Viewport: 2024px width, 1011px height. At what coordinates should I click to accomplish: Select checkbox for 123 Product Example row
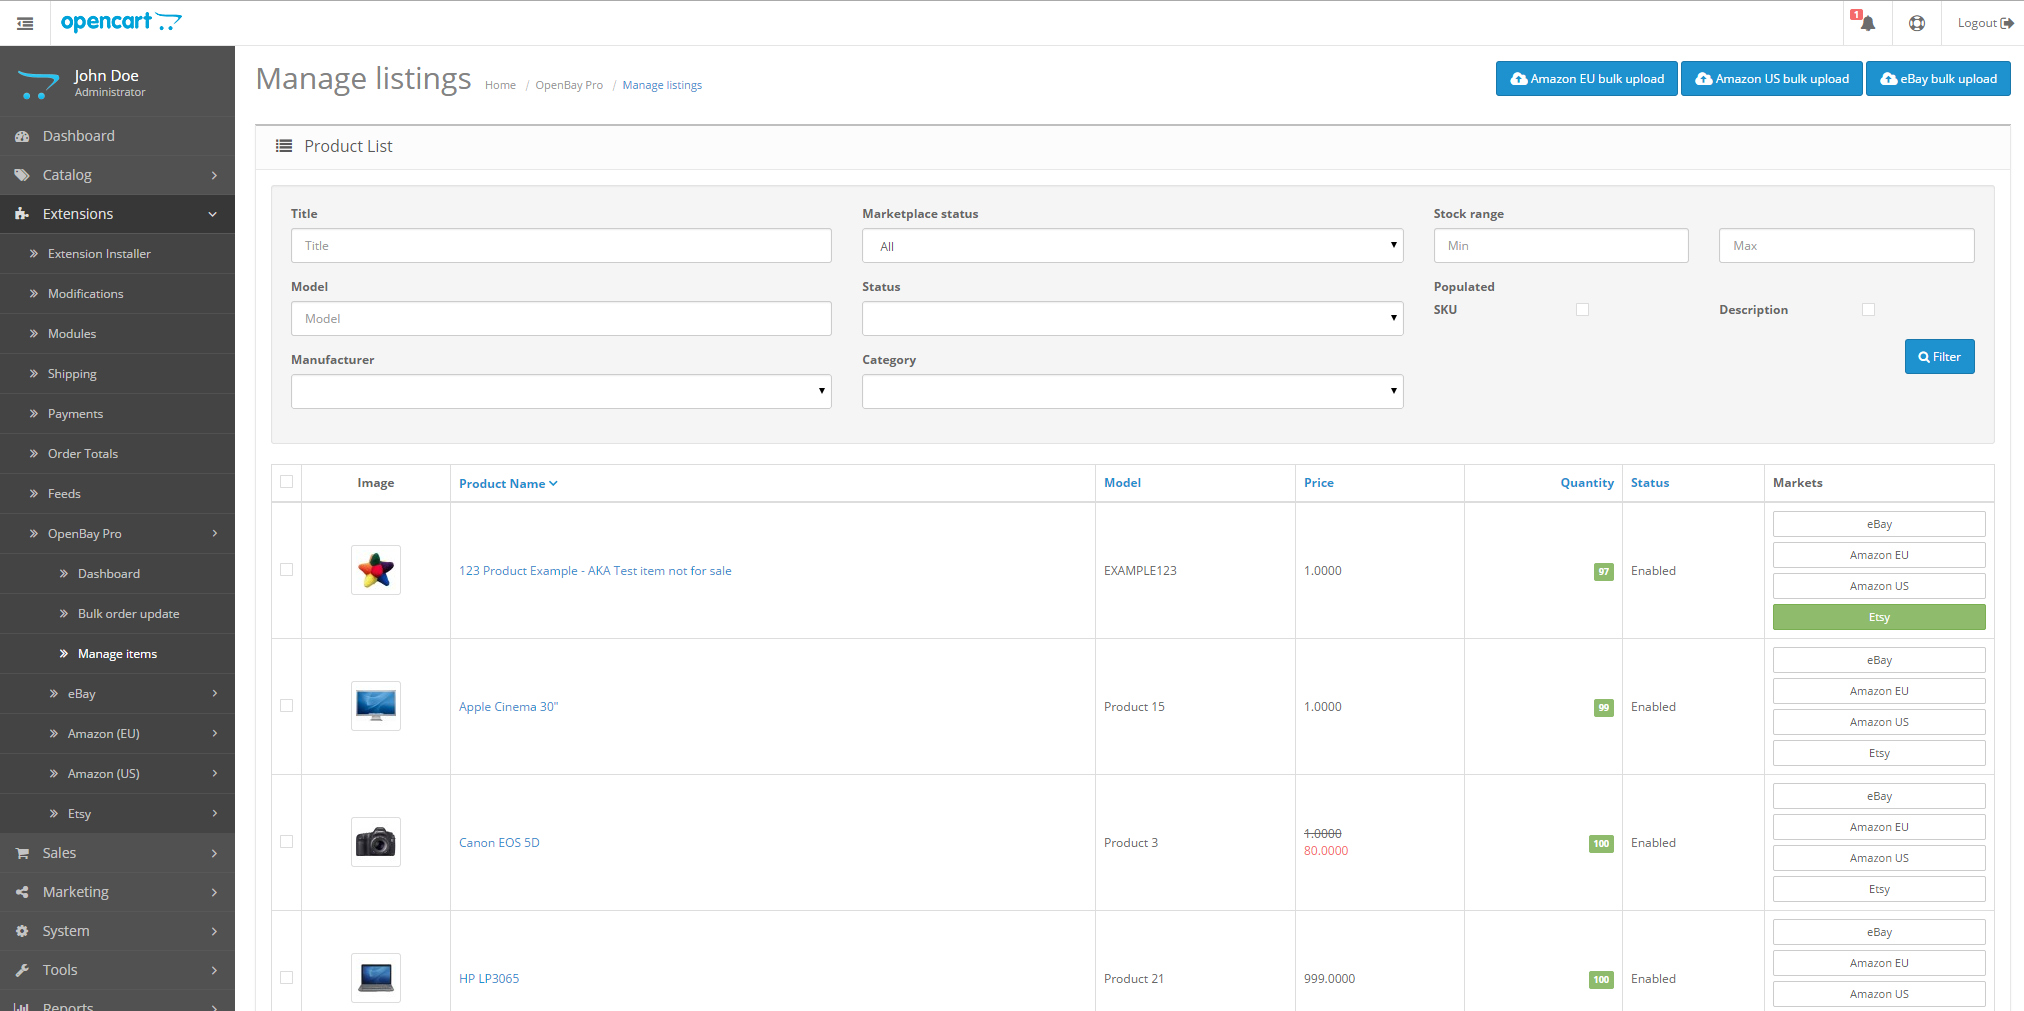coord(287,569)
